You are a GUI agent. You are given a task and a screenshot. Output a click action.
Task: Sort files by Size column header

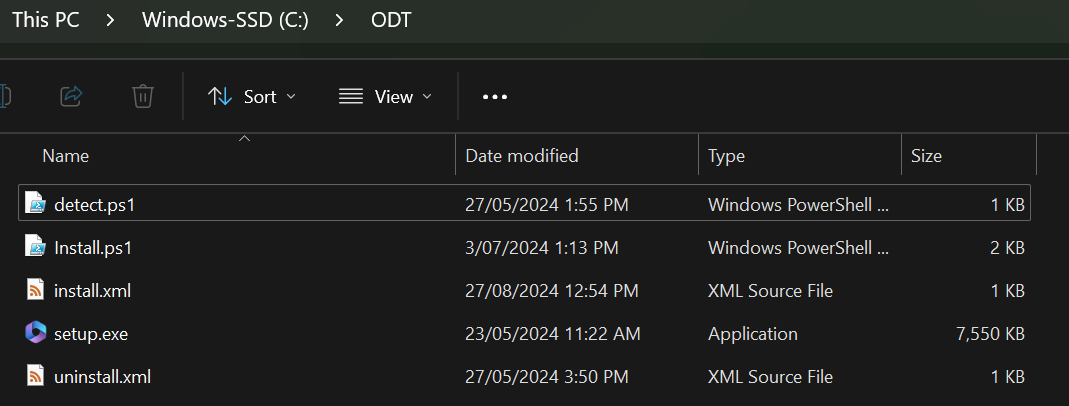(926, 156)
